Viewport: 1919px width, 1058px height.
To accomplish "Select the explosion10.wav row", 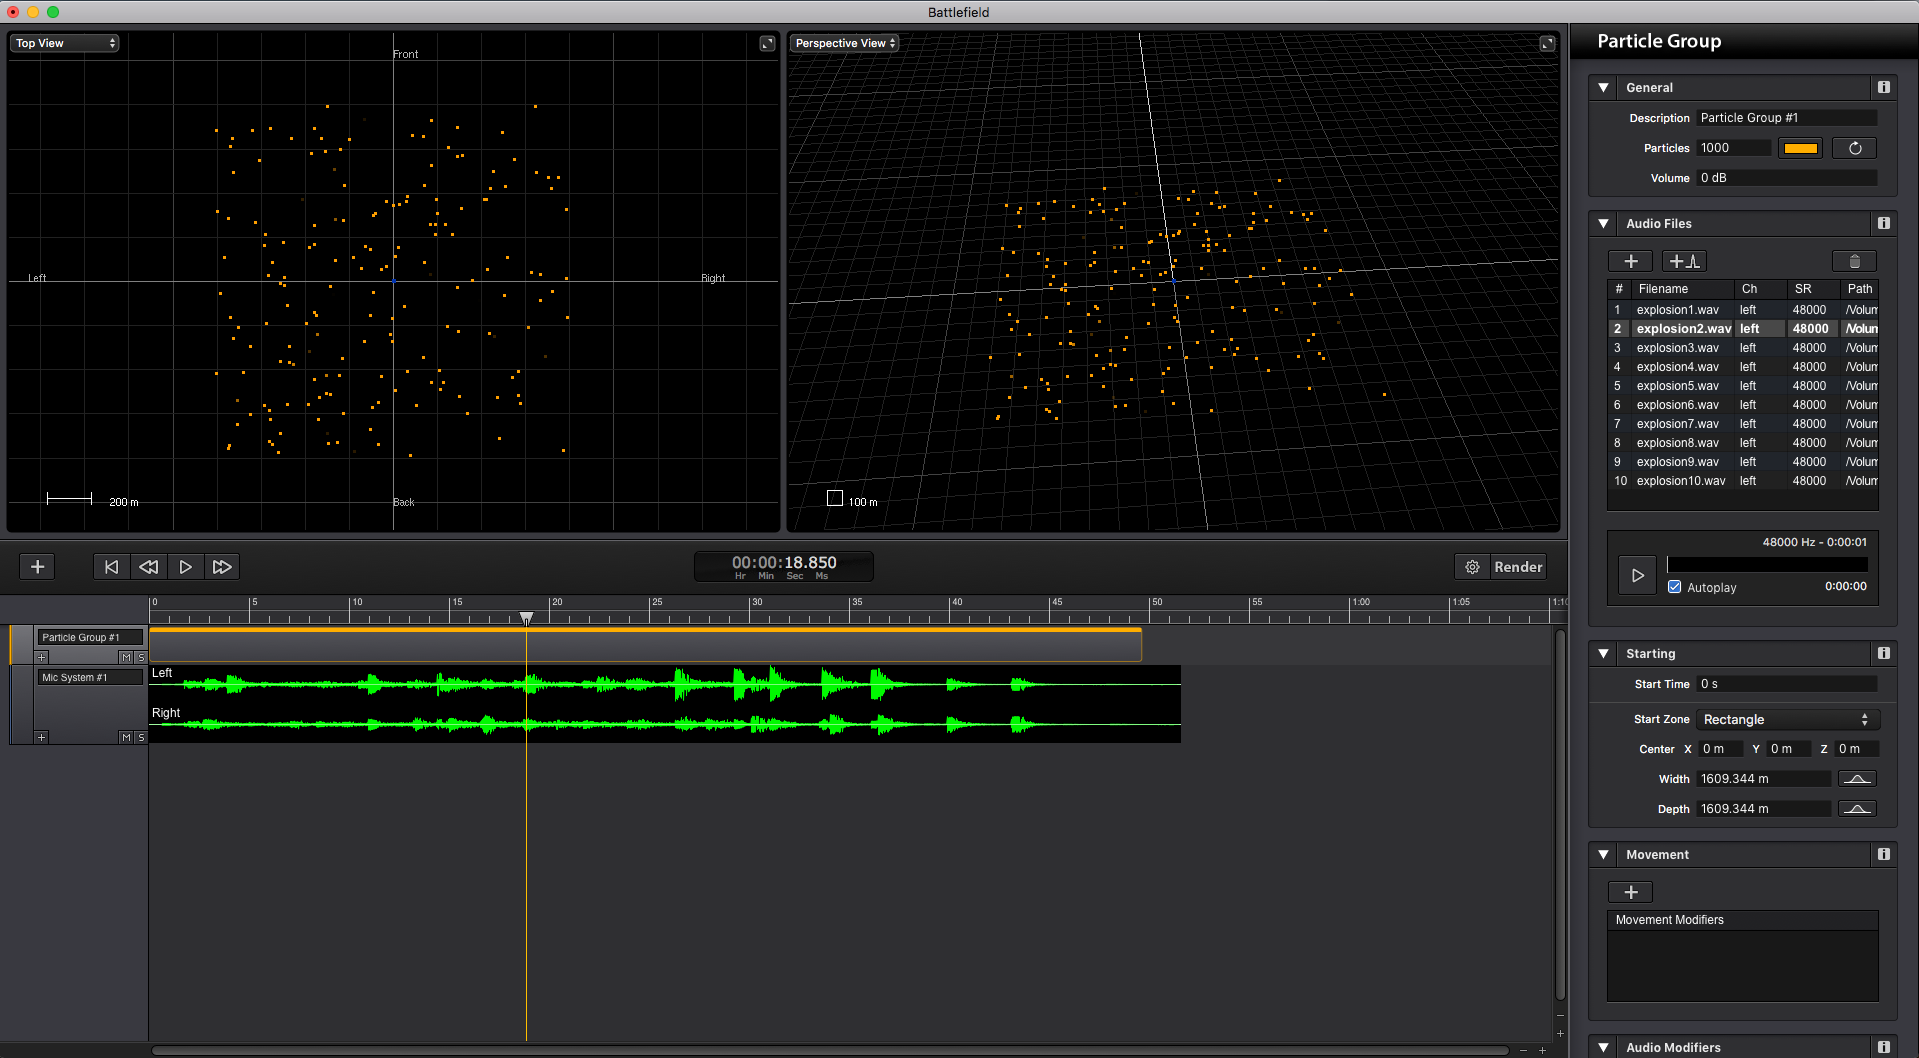I will point(1743,481).
